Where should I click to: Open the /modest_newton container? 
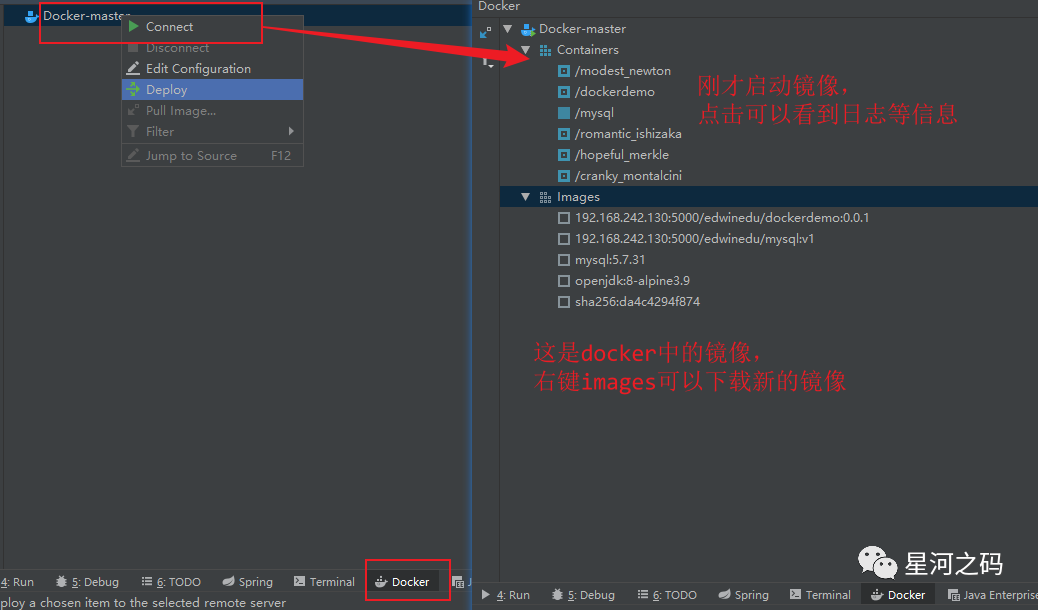coord(622,71)
